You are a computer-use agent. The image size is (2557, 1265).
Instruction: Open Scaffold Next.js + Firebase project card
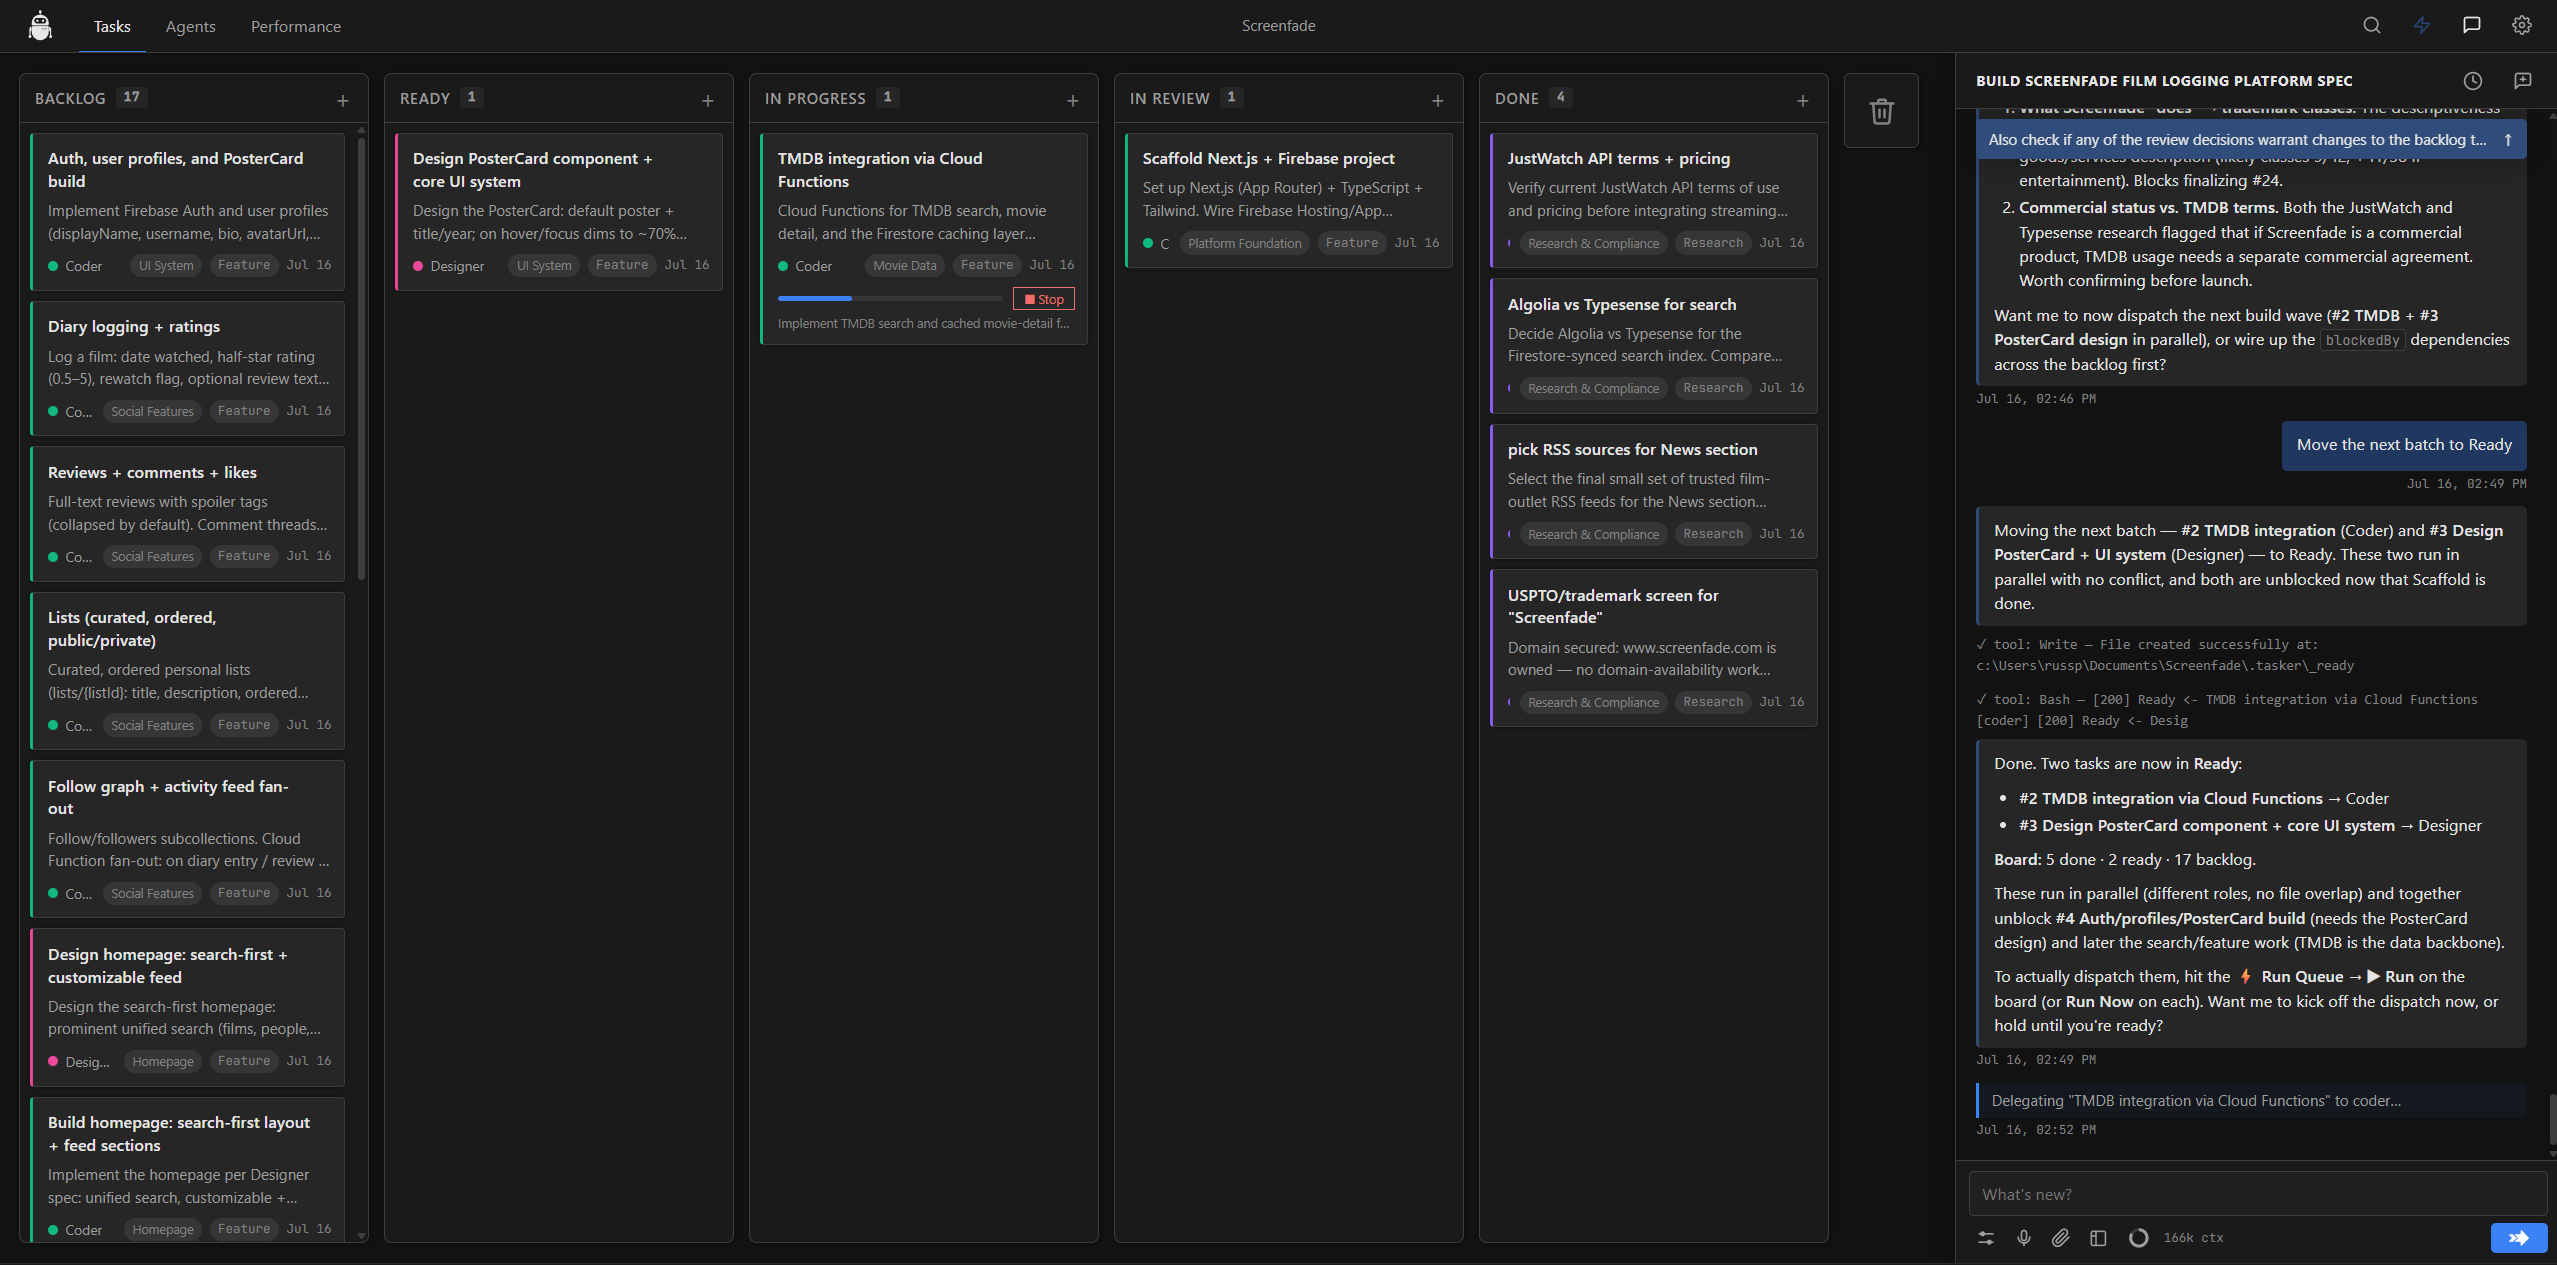point(1289,200)
